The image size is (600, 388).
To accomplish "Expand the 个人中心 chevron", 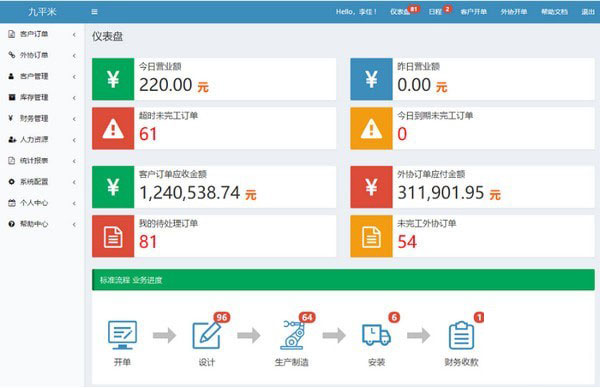I will [74, 203].
